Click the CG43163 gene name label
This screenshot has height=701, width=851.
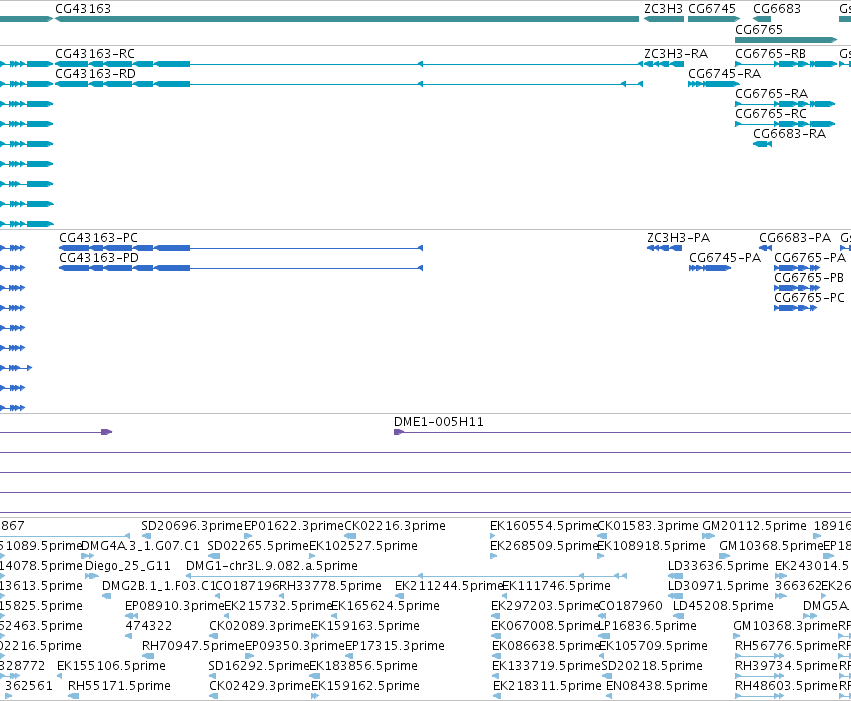pyautogui.click(x=83, y=9)
